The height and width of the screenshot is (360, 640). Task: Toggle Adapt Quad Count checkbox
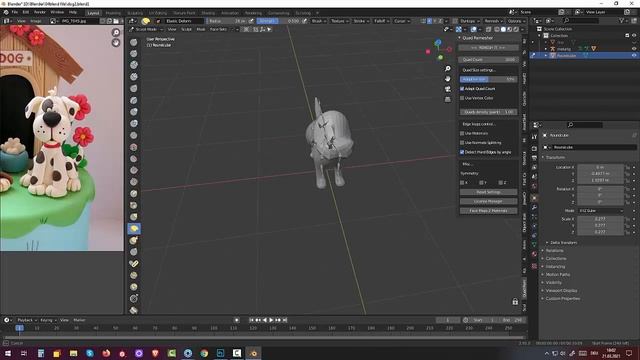tap(462, 89)
